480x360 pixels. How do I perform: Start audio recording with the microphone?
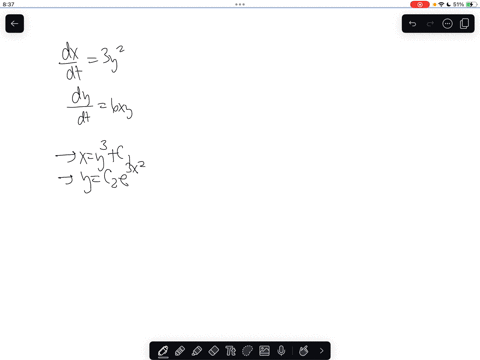pyautogui.click(x=281, y=351)
